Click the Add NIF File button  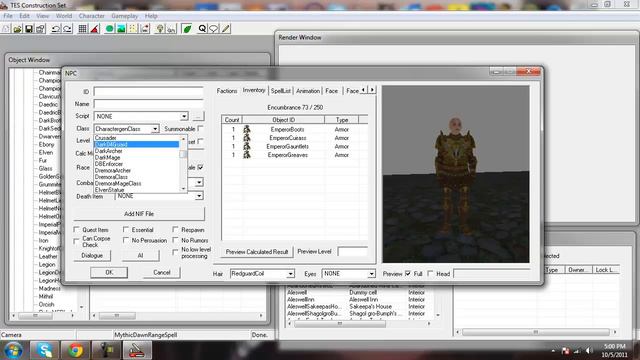[x=139, y=214]
